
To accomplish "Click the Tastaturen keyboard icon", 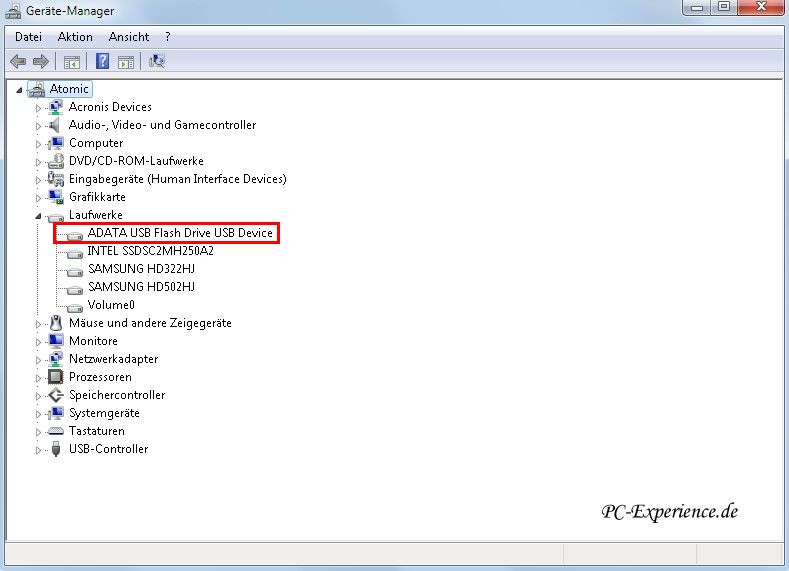I will tap(56, 431).
